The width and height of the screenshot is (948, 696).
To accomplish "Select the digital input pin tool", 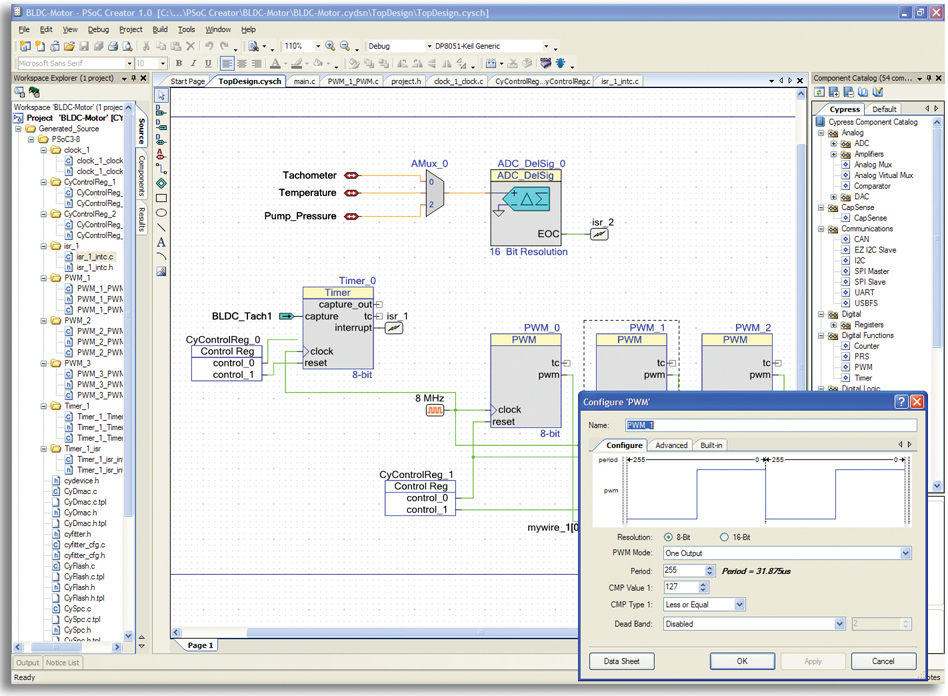I will [161, 111].
